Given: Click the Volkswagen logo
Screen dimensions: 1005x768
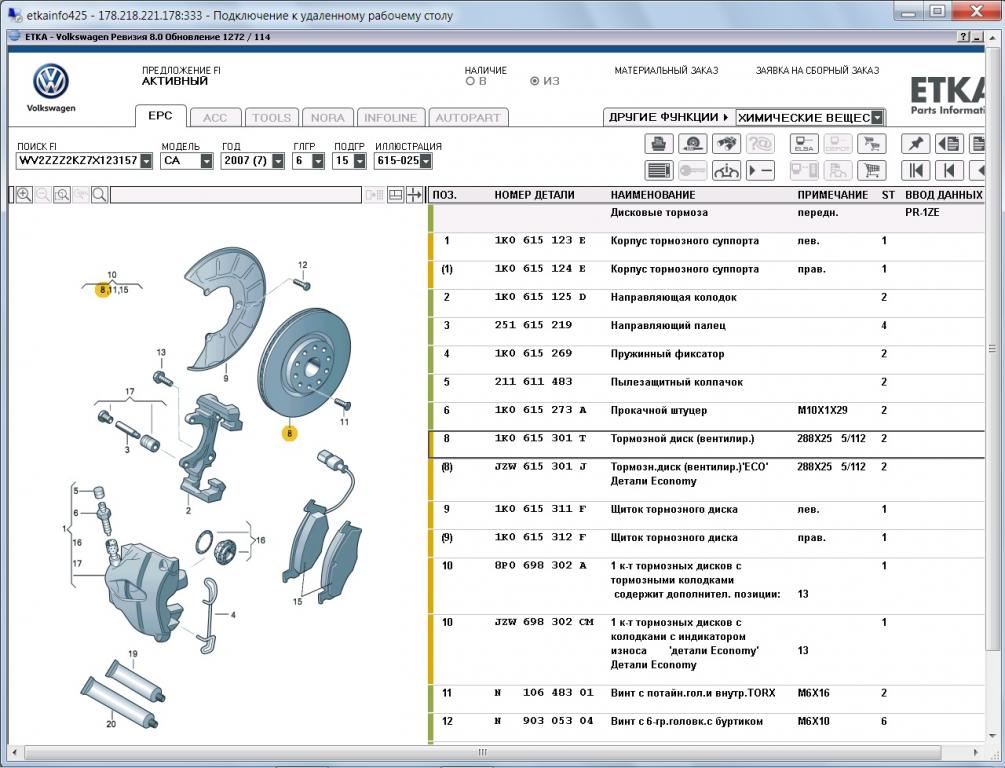Looking at the screenshot, I should [51, 81].
